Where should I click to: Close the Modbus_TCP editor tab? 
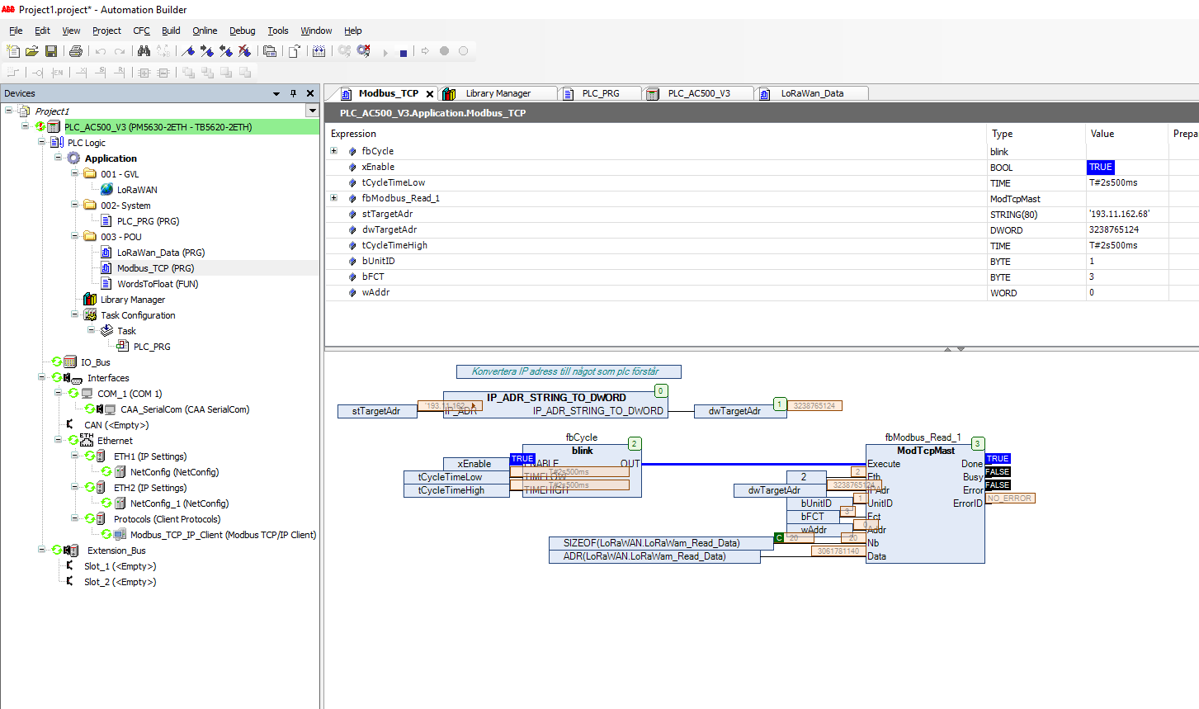pos(430,94)
